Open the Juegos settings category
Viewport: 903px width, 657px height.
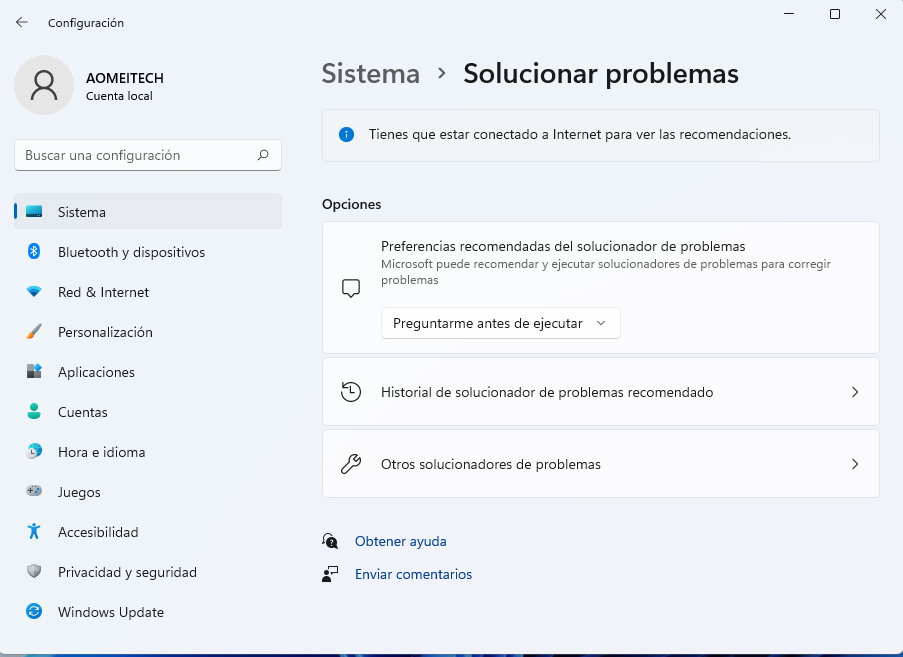point(79,492)
